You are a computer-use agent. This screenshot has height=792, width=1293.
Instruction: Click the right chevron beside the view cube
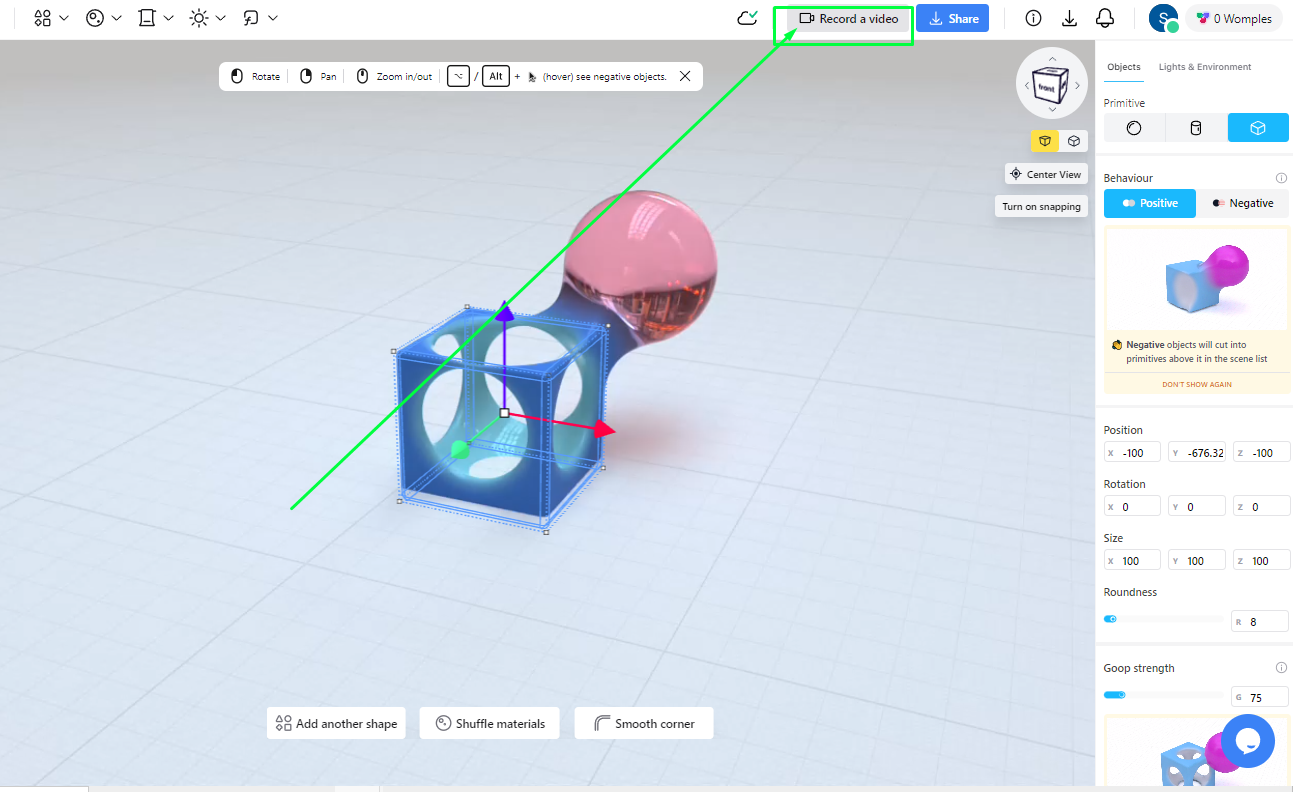click(1079, 85)
